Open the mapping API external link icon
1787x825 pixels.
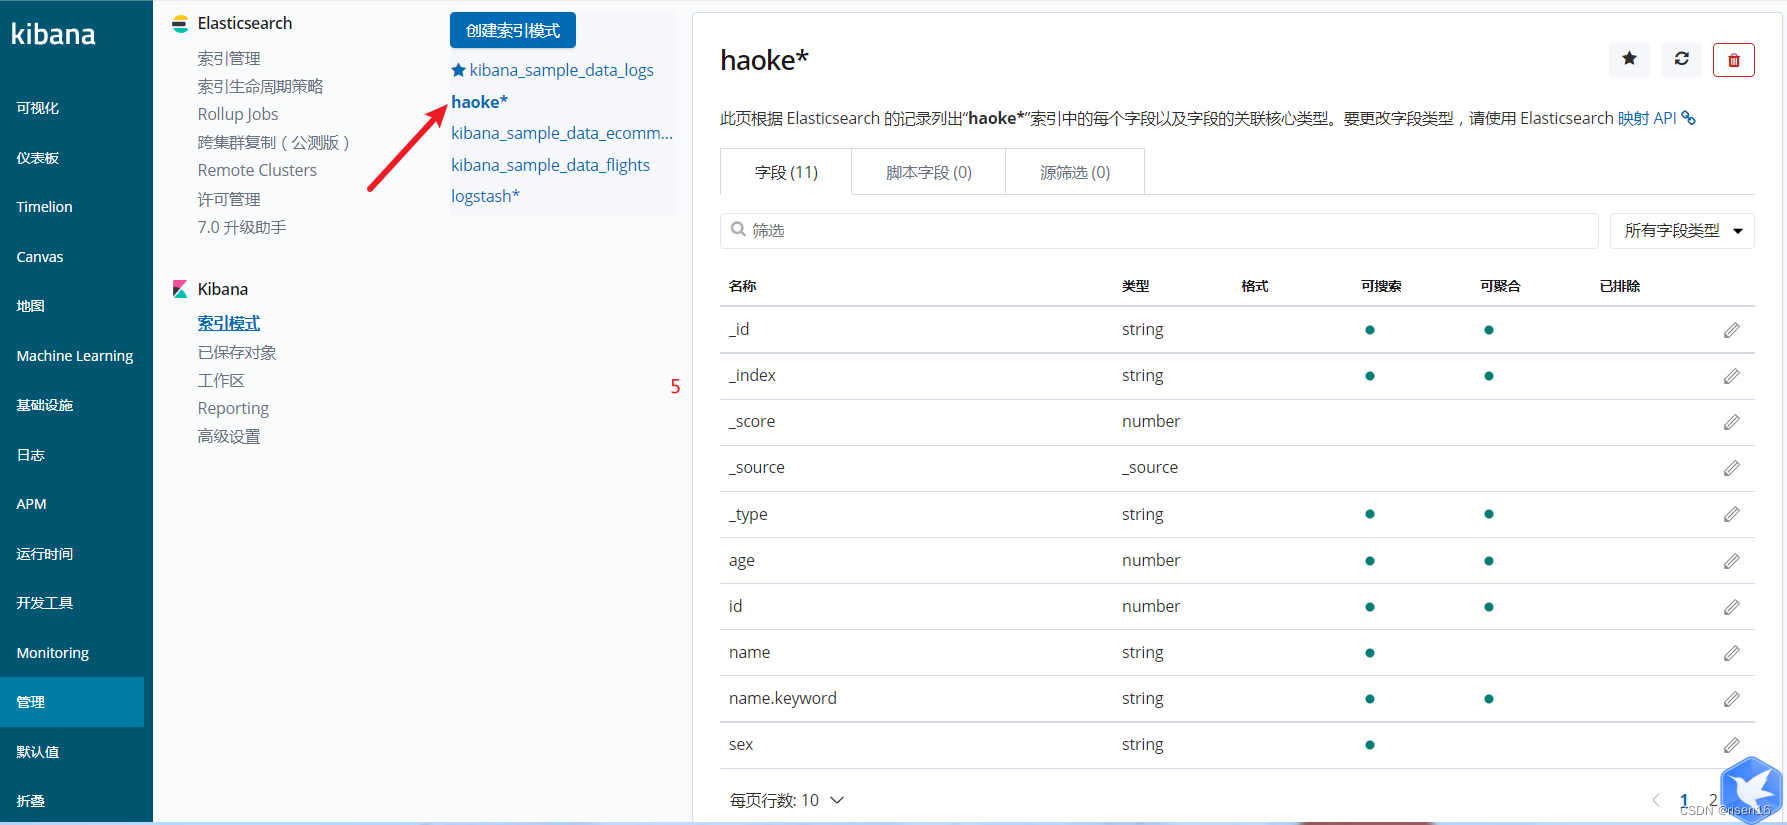pos(1689,118)
